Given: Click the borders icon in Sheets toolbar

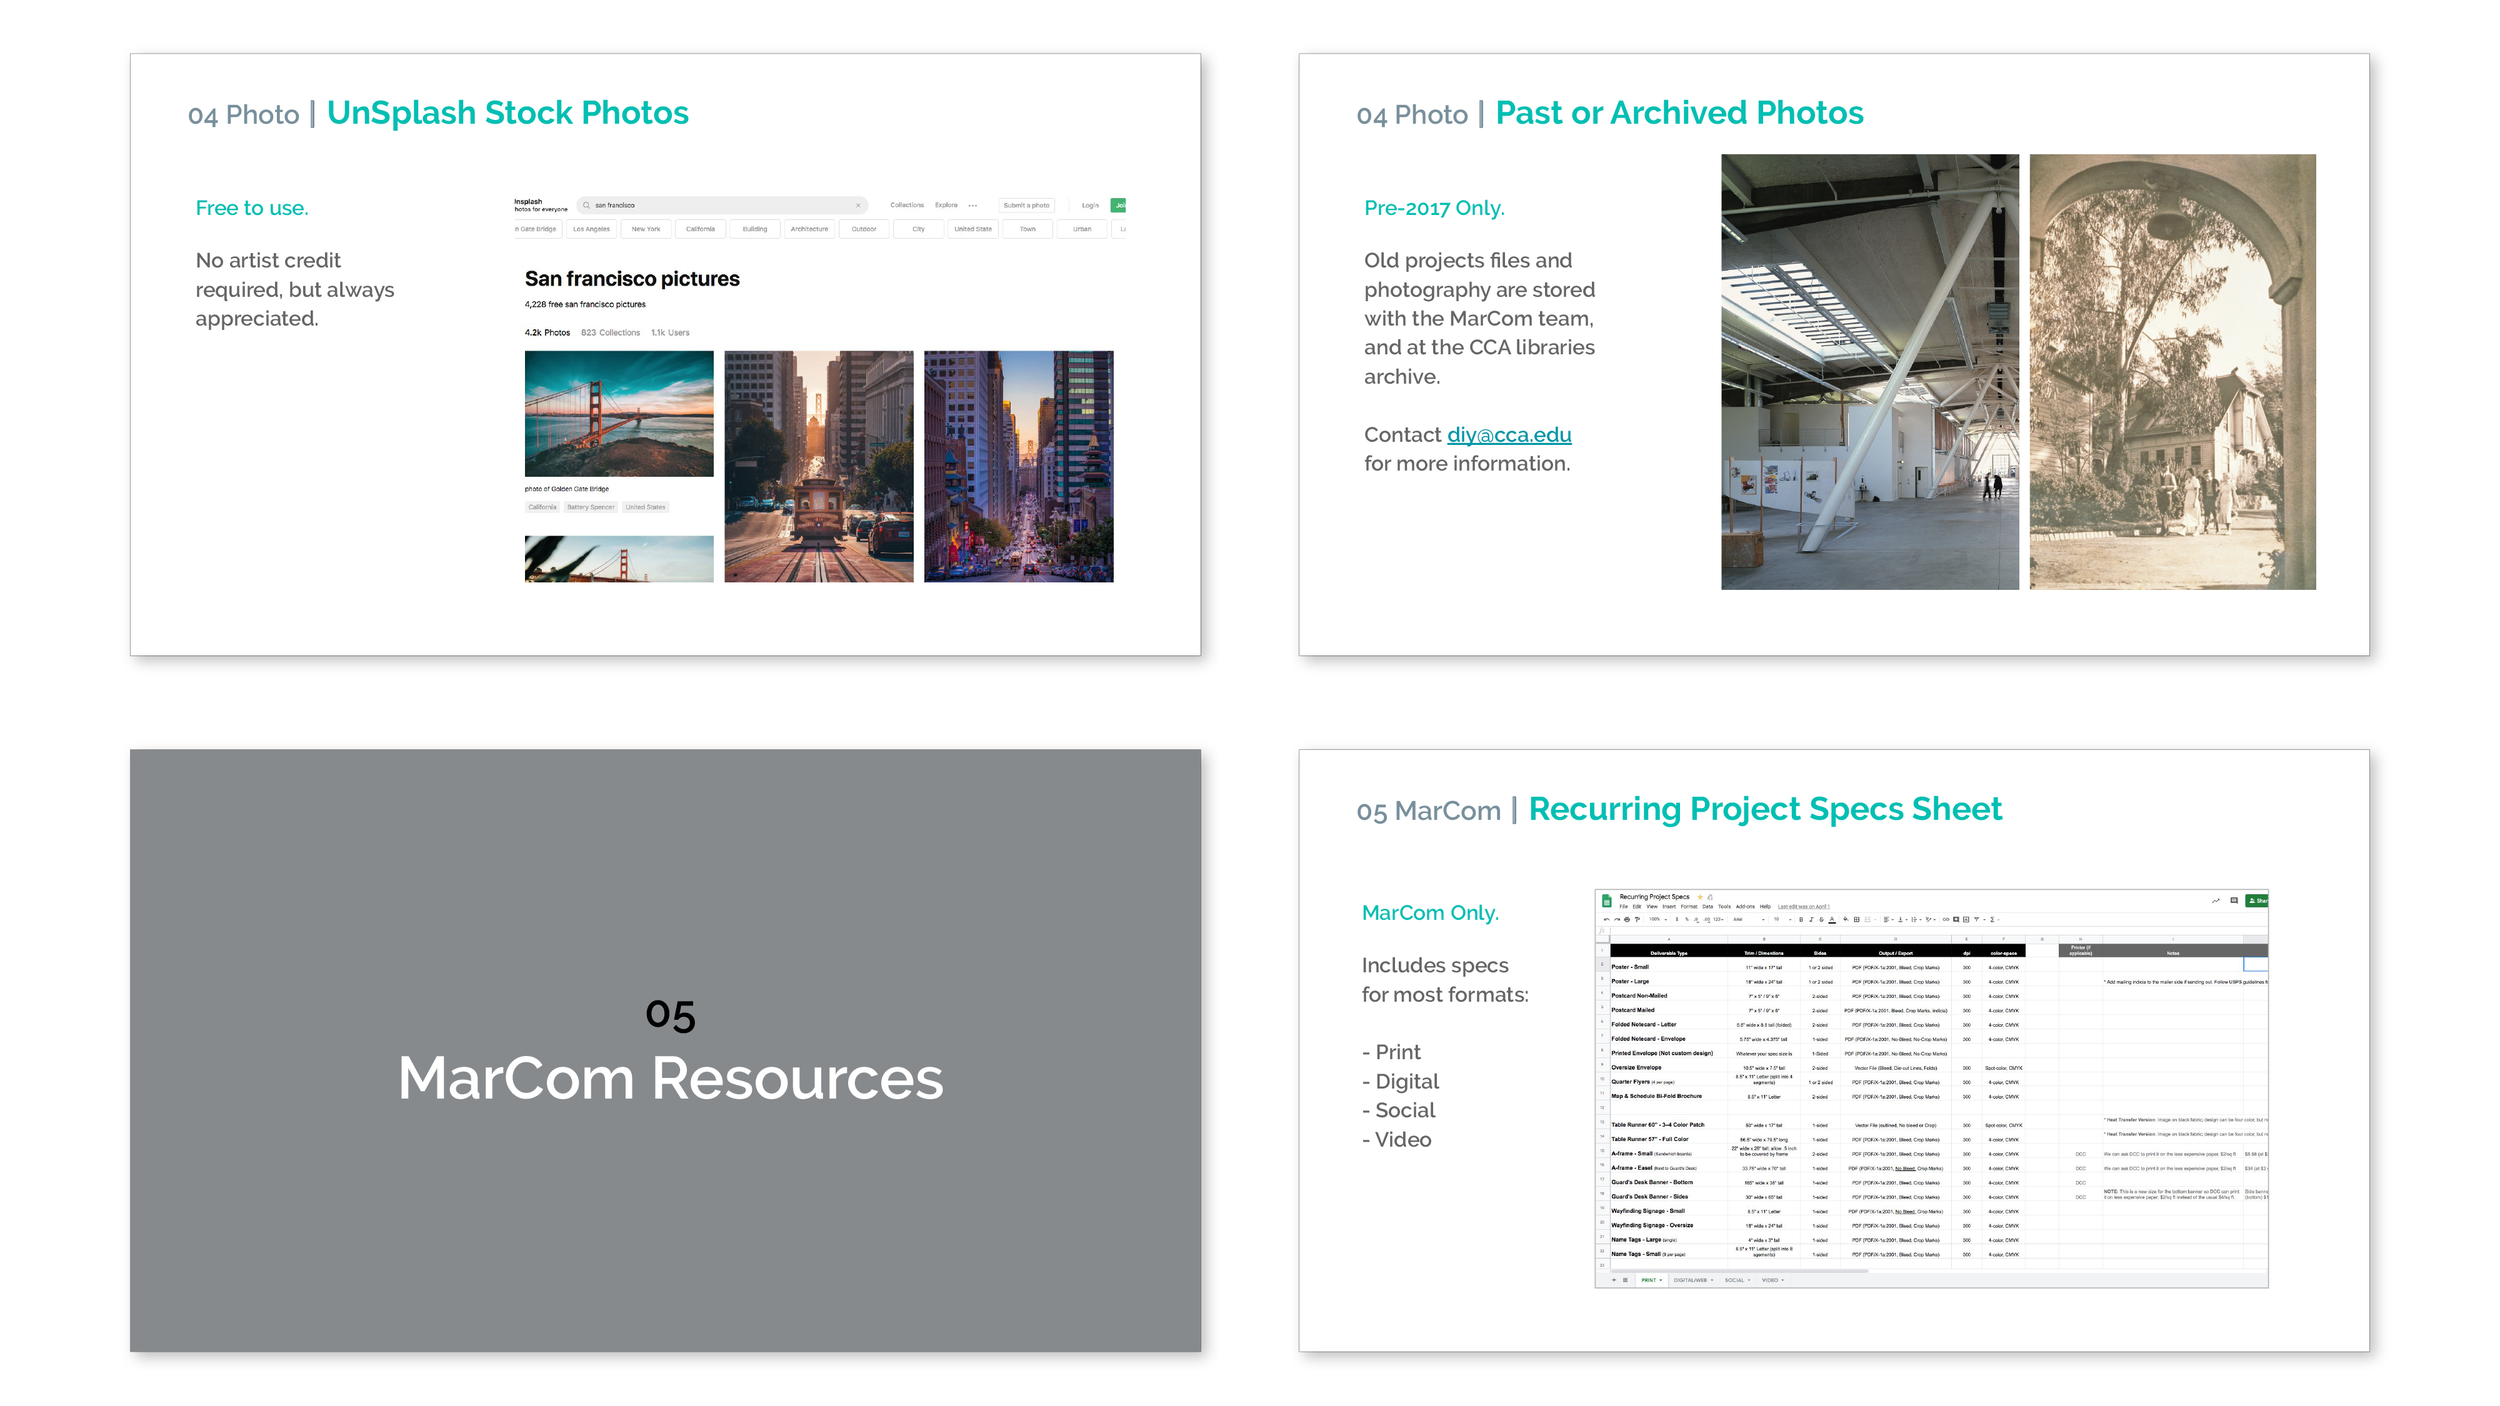Looking at the screenshot, I should [1857, 919].
